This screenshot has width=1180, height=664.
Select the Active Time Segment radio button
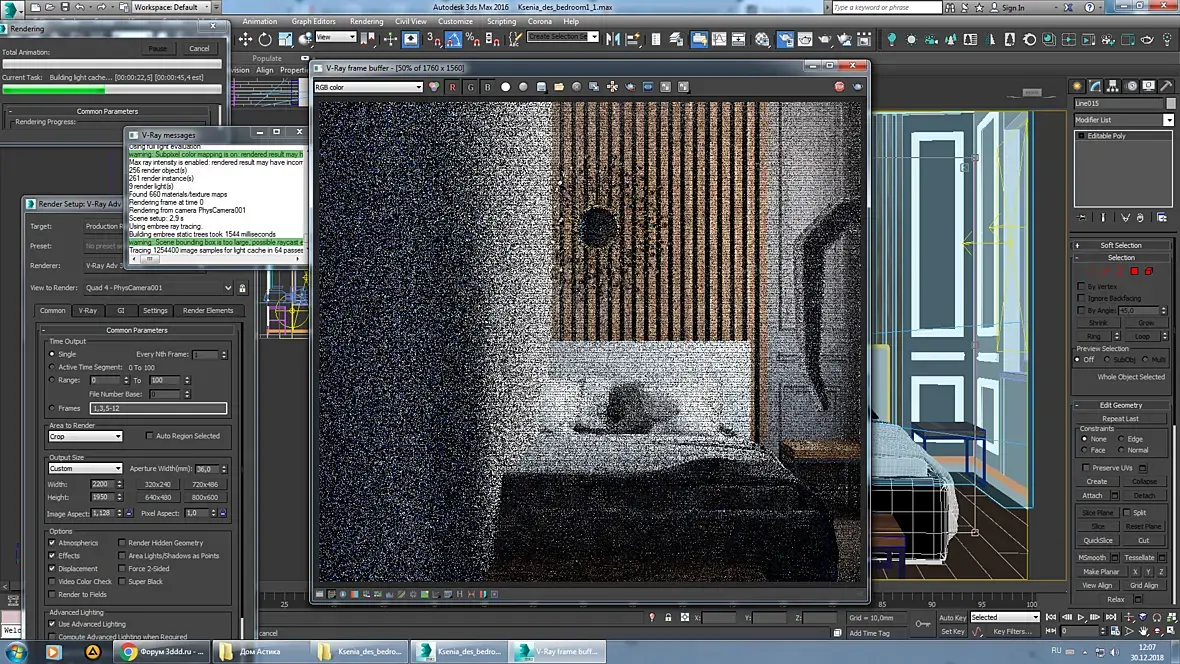tap(53, 367)
